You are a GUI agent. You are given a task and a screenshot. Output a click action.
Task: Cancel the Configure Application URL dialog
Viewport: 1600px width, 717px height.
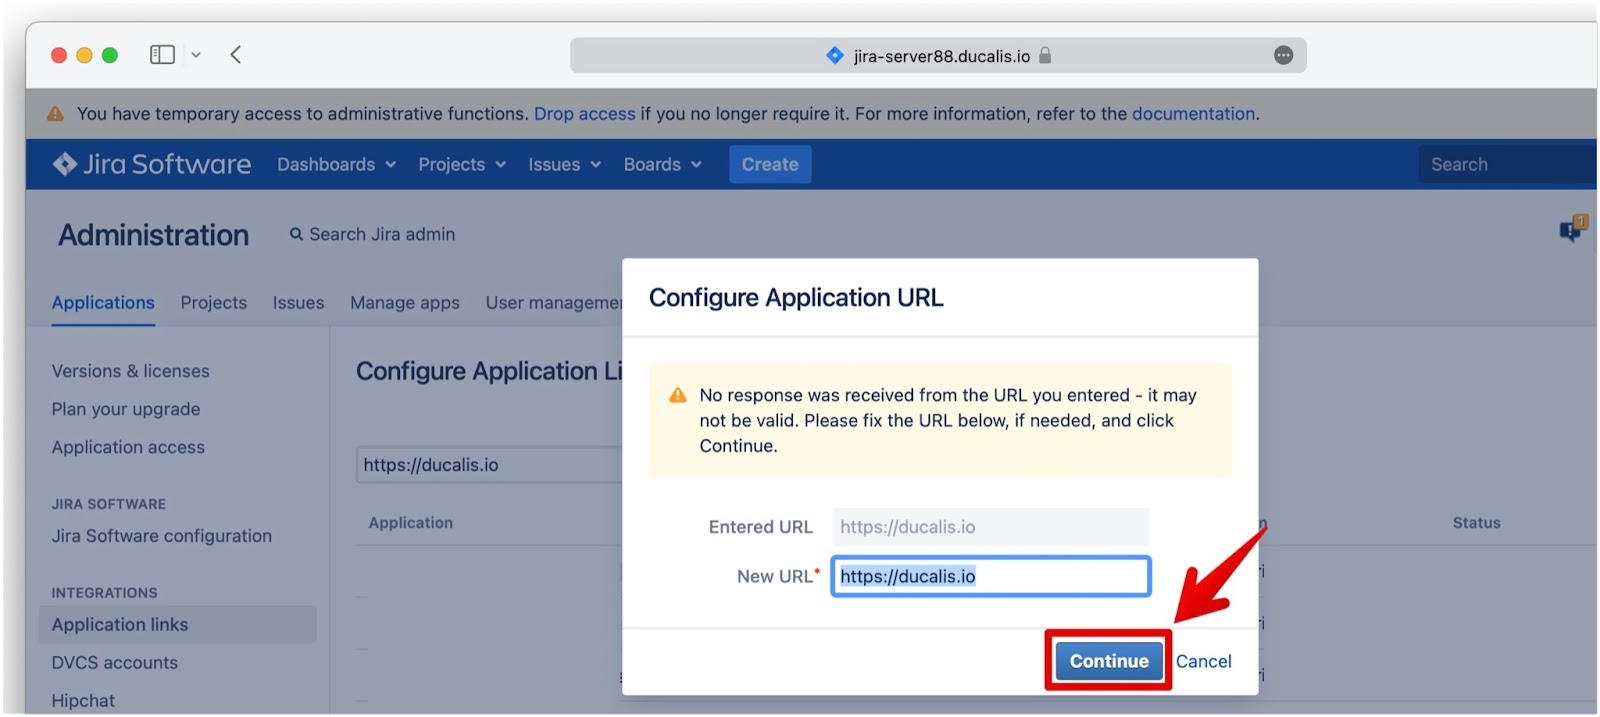(1203, 661)
